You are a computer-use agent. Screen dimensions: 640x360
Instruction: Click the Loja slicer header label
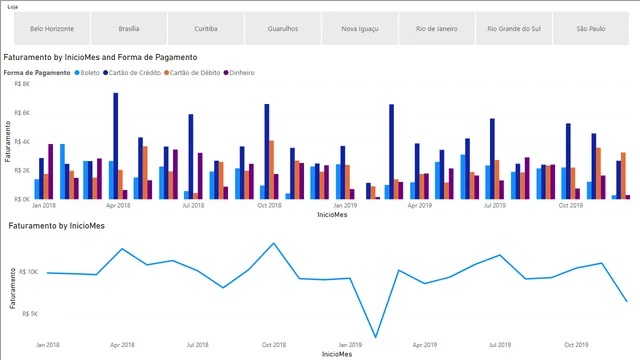(12, 7)
